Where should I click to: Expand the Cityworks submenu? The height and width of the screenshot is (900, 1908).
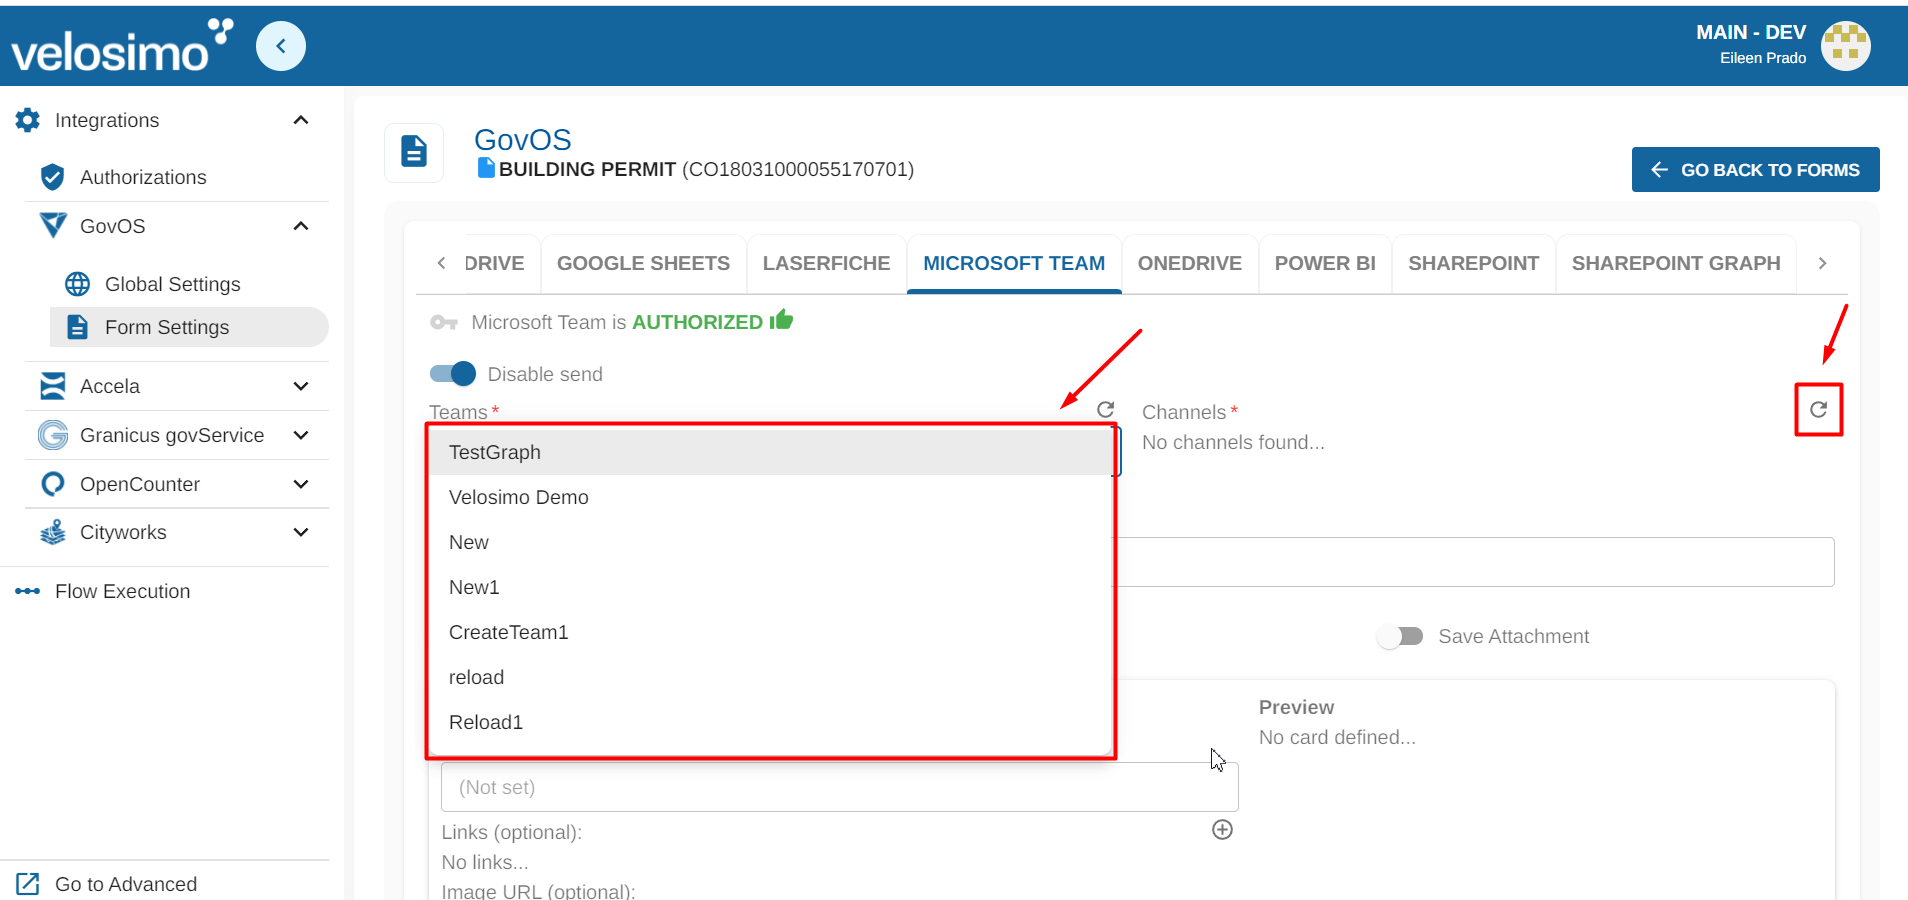[x=301, y=532]
